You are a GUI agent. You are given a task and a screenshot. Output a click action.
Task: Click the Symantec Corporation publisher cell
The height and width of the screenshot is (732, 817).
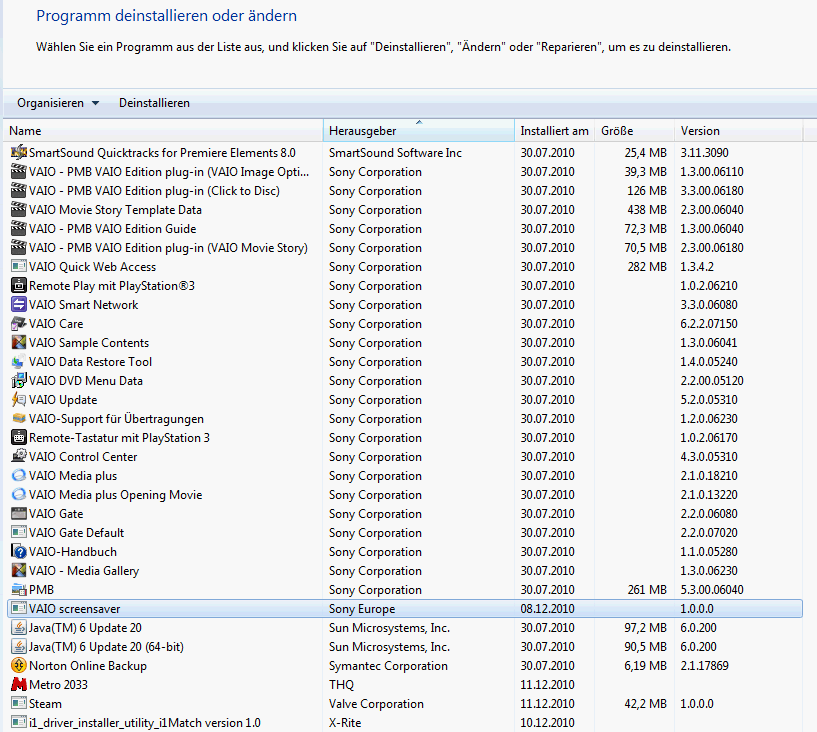point(388,666)
